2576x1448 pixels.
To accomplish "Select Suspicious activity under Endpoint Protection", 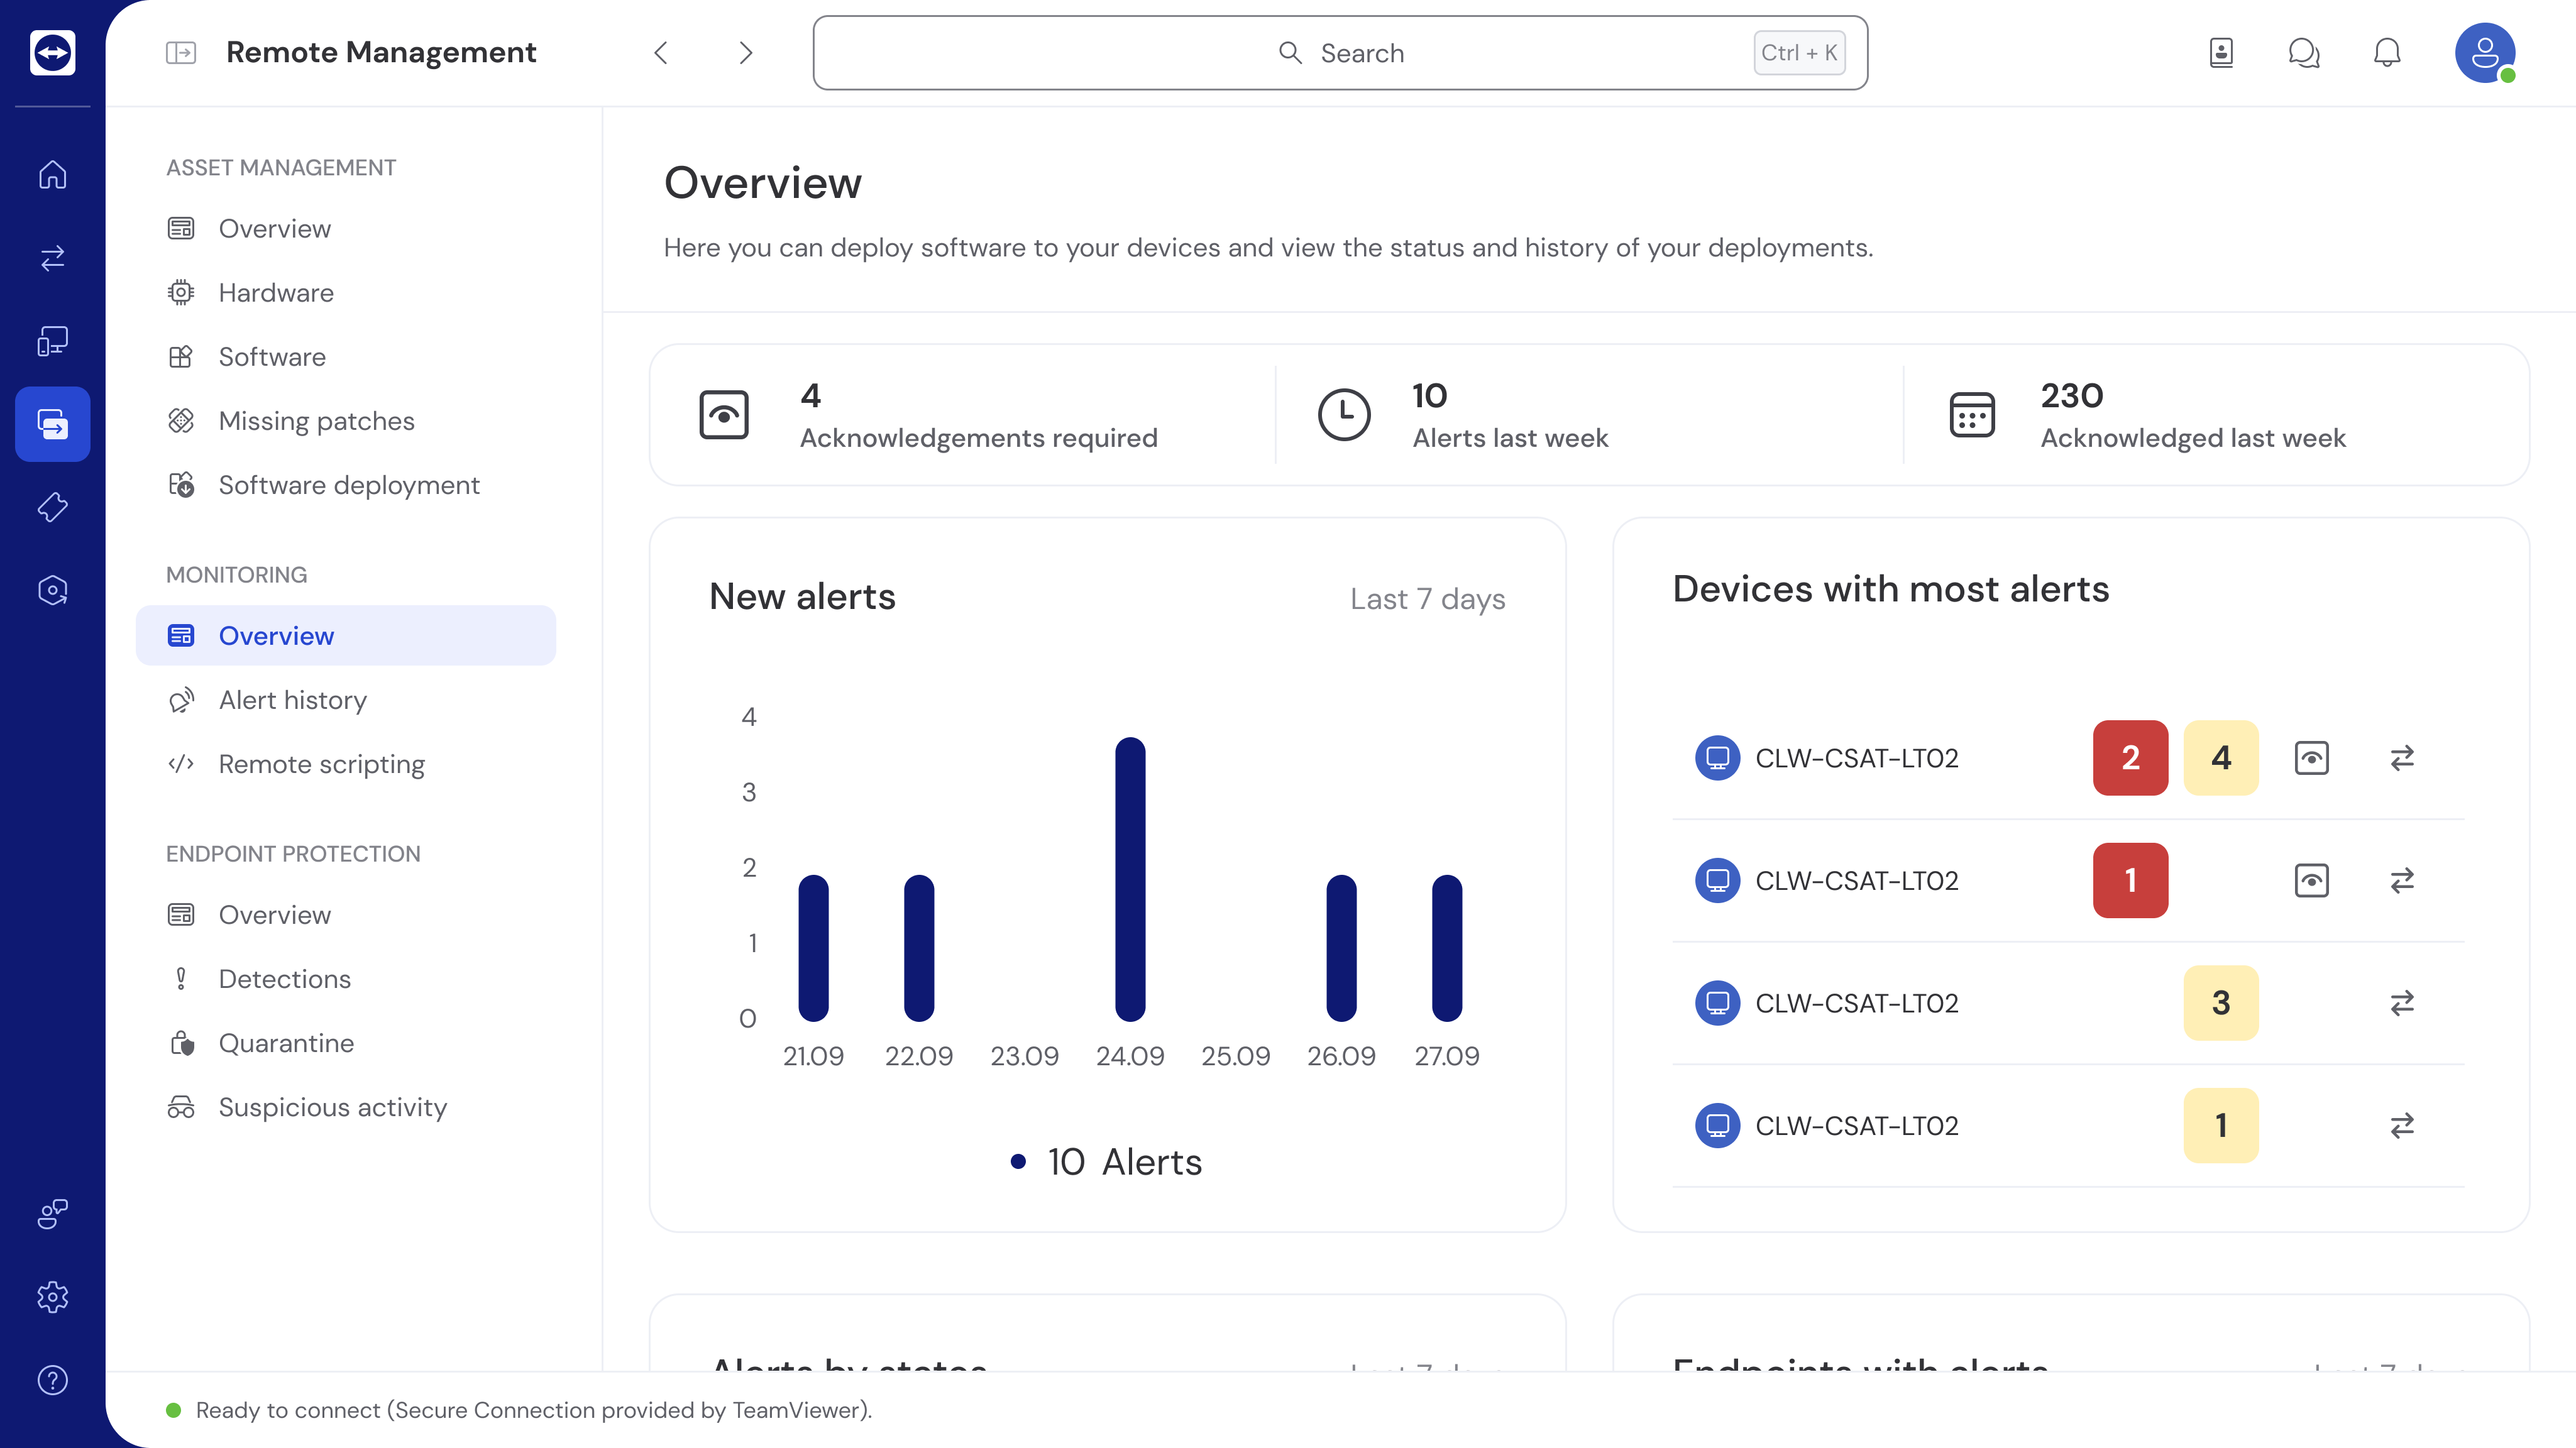I will tap(333, 1107).
